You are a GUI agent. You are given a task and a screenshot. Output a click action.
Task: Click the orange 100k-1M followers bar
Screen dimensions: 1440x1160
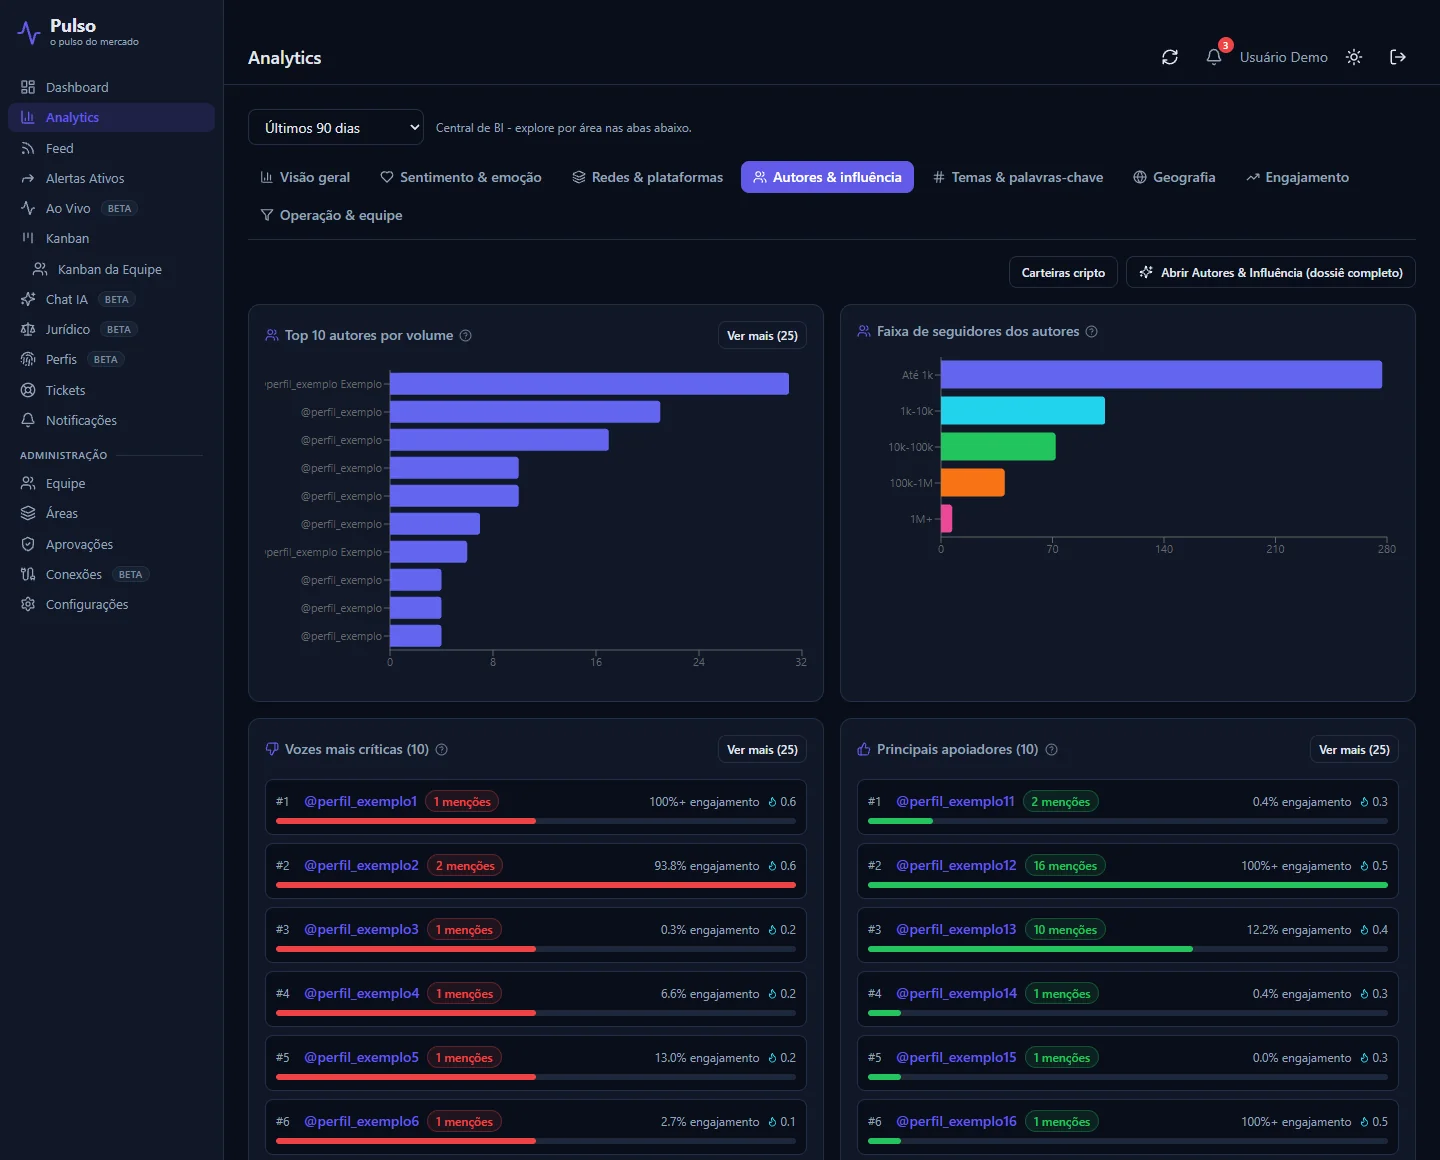click(x=972, y=483)
